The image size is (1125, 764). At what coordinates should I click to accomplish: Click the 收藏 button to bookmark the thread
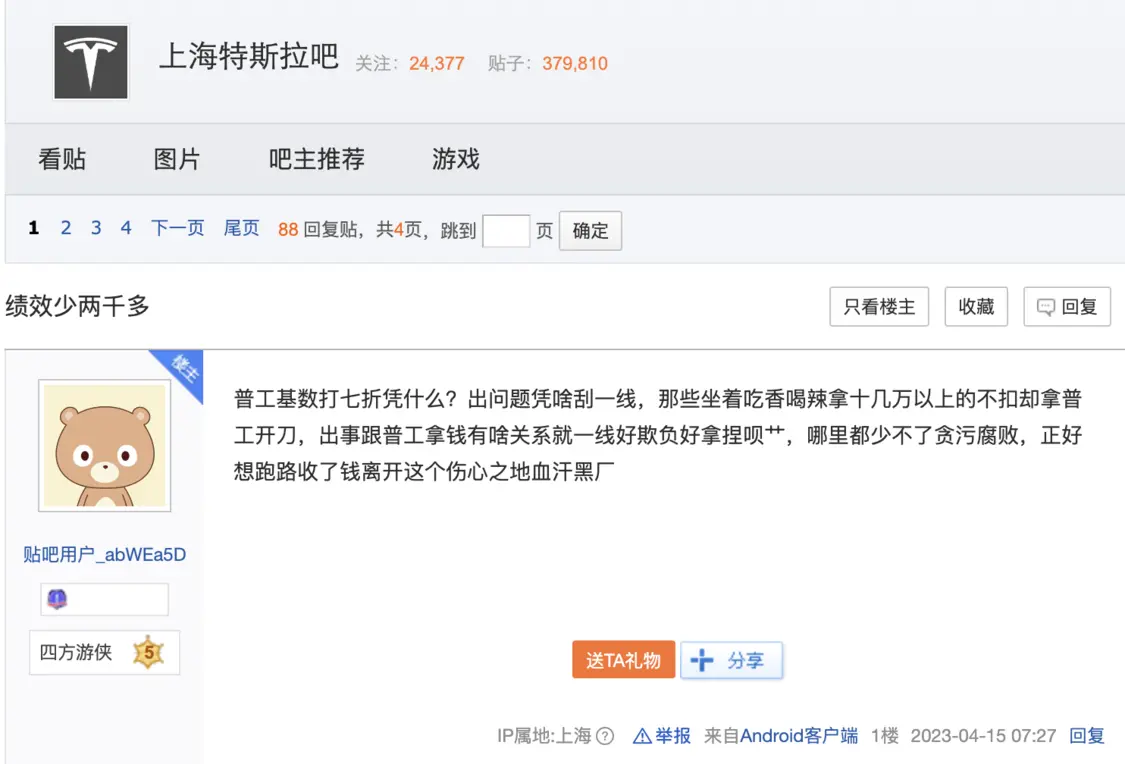(976, 307)
